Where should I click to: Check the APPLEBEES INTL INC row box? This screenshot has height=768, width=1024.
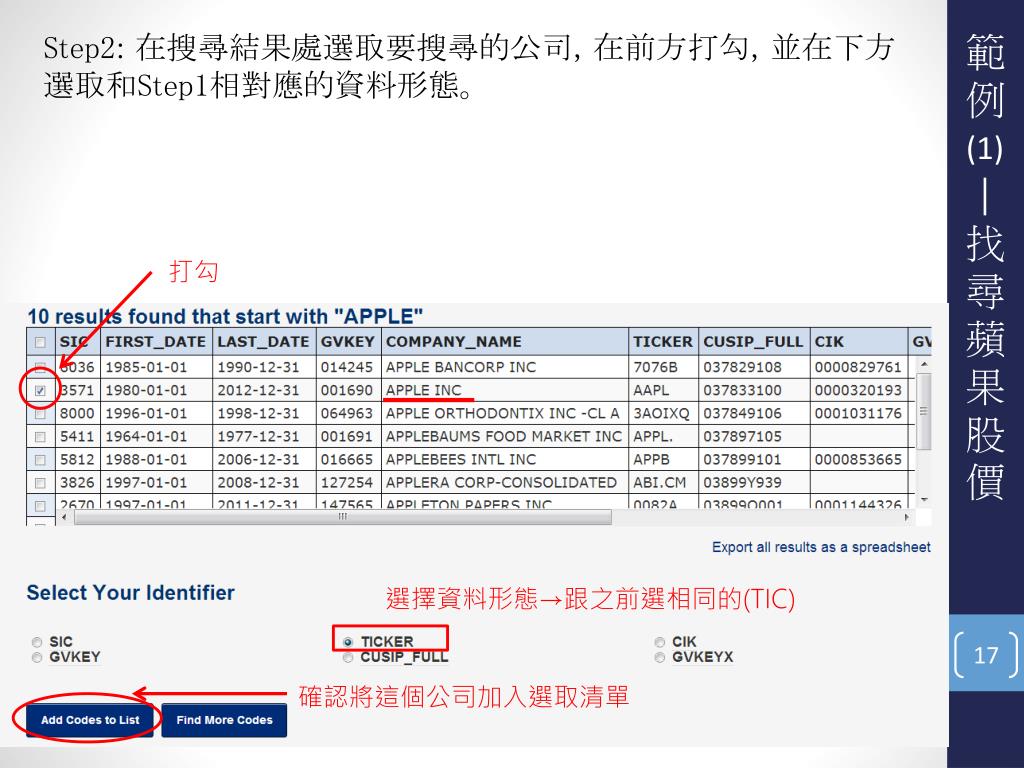40,460
